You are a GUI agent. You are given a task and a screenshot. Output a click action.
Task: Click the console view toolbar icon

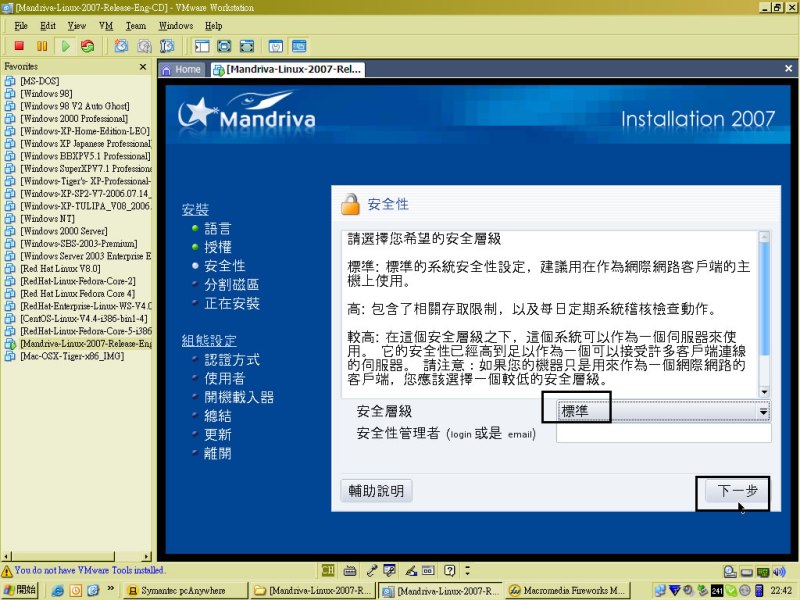pos(299,46)
